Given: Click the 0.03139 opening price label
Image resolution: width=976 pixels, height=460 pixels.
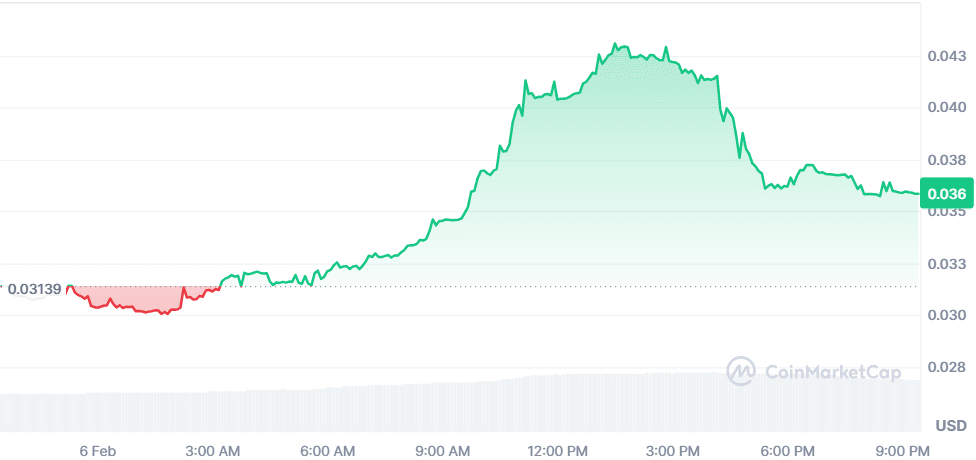Looking at the screenshot, I should tap(35, 289).
